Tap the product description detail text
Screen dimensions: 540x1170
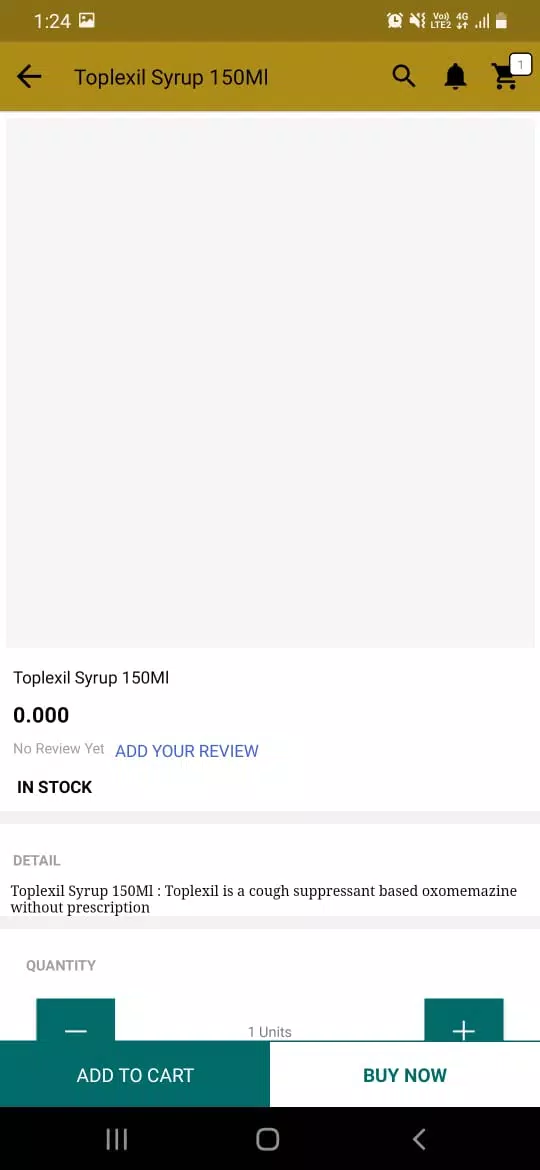263,899
